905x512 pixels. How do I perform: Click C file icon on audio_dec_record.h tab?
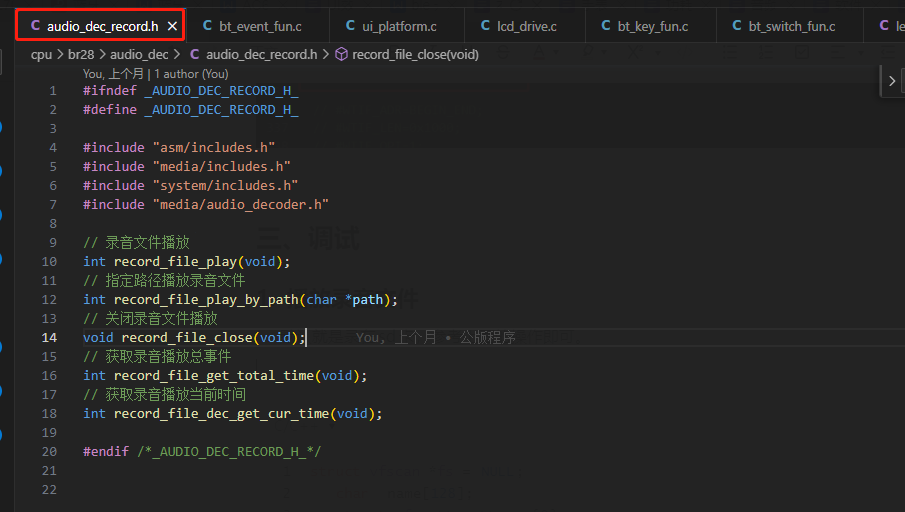point(35,26)
